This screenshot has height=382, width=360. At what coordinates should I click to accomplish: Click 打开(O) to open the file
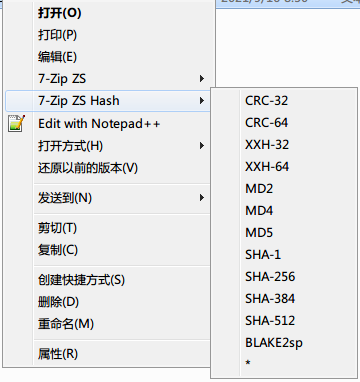(x=60, y=13)
